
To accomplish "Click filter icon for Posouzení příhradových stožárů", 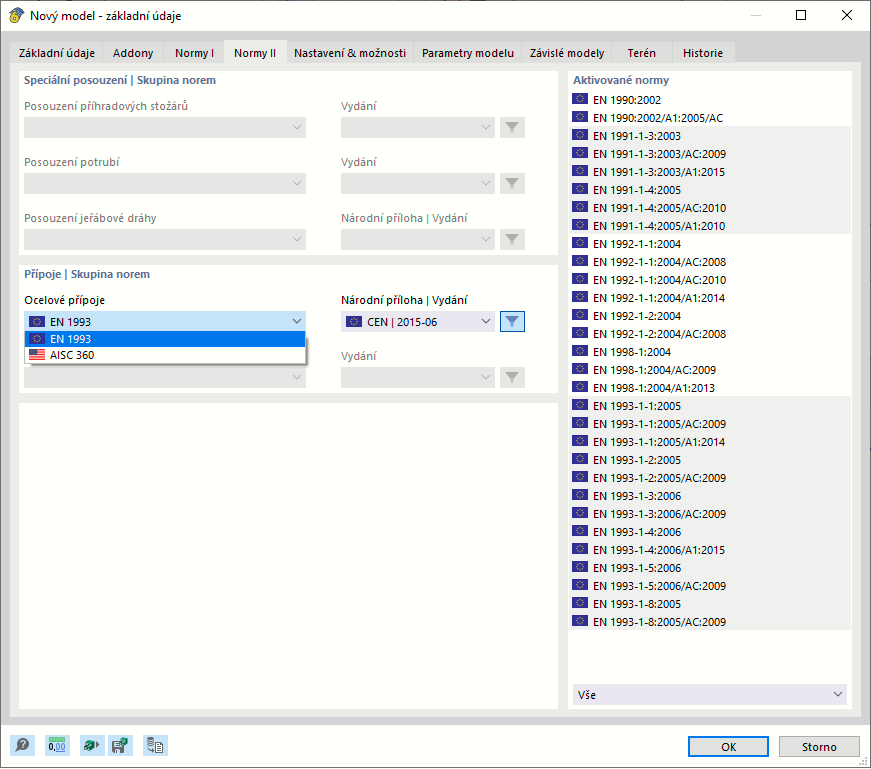I will pos(512,127).
